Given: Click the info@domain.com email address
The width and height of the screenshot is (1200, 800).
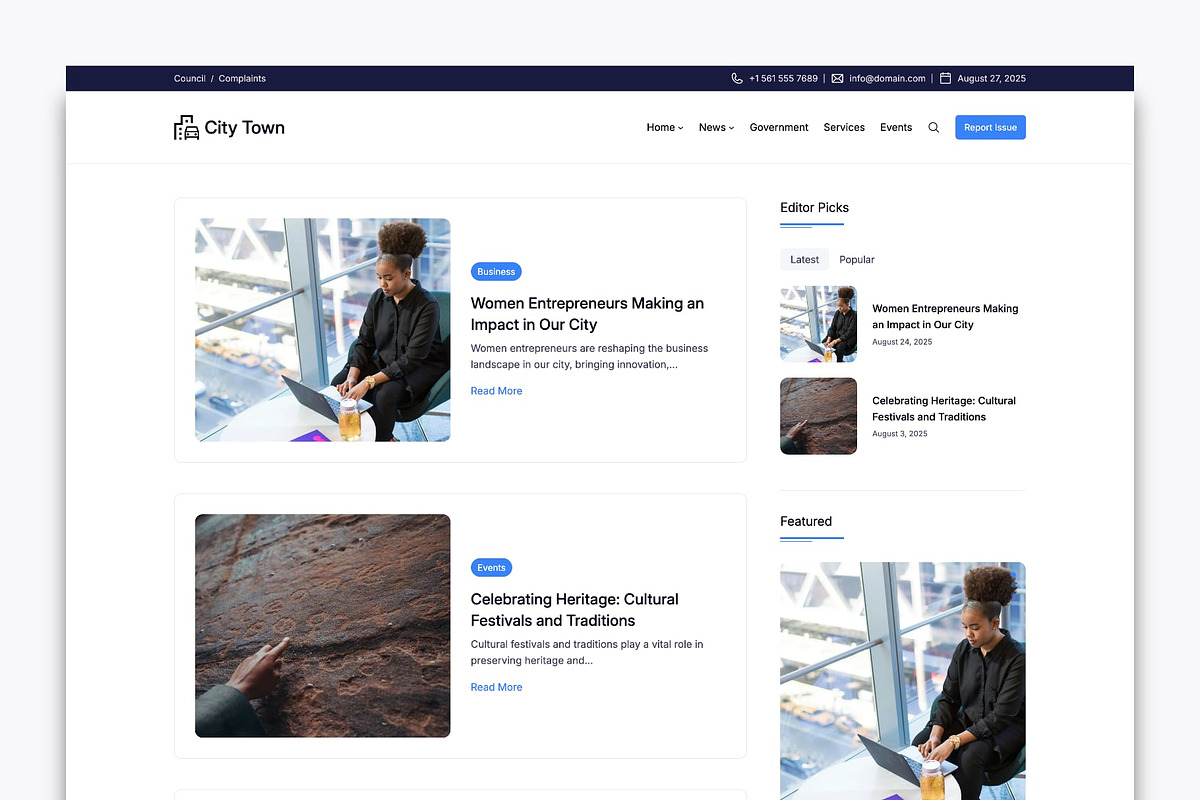Looking at the screenshot, I should (887, 78).
